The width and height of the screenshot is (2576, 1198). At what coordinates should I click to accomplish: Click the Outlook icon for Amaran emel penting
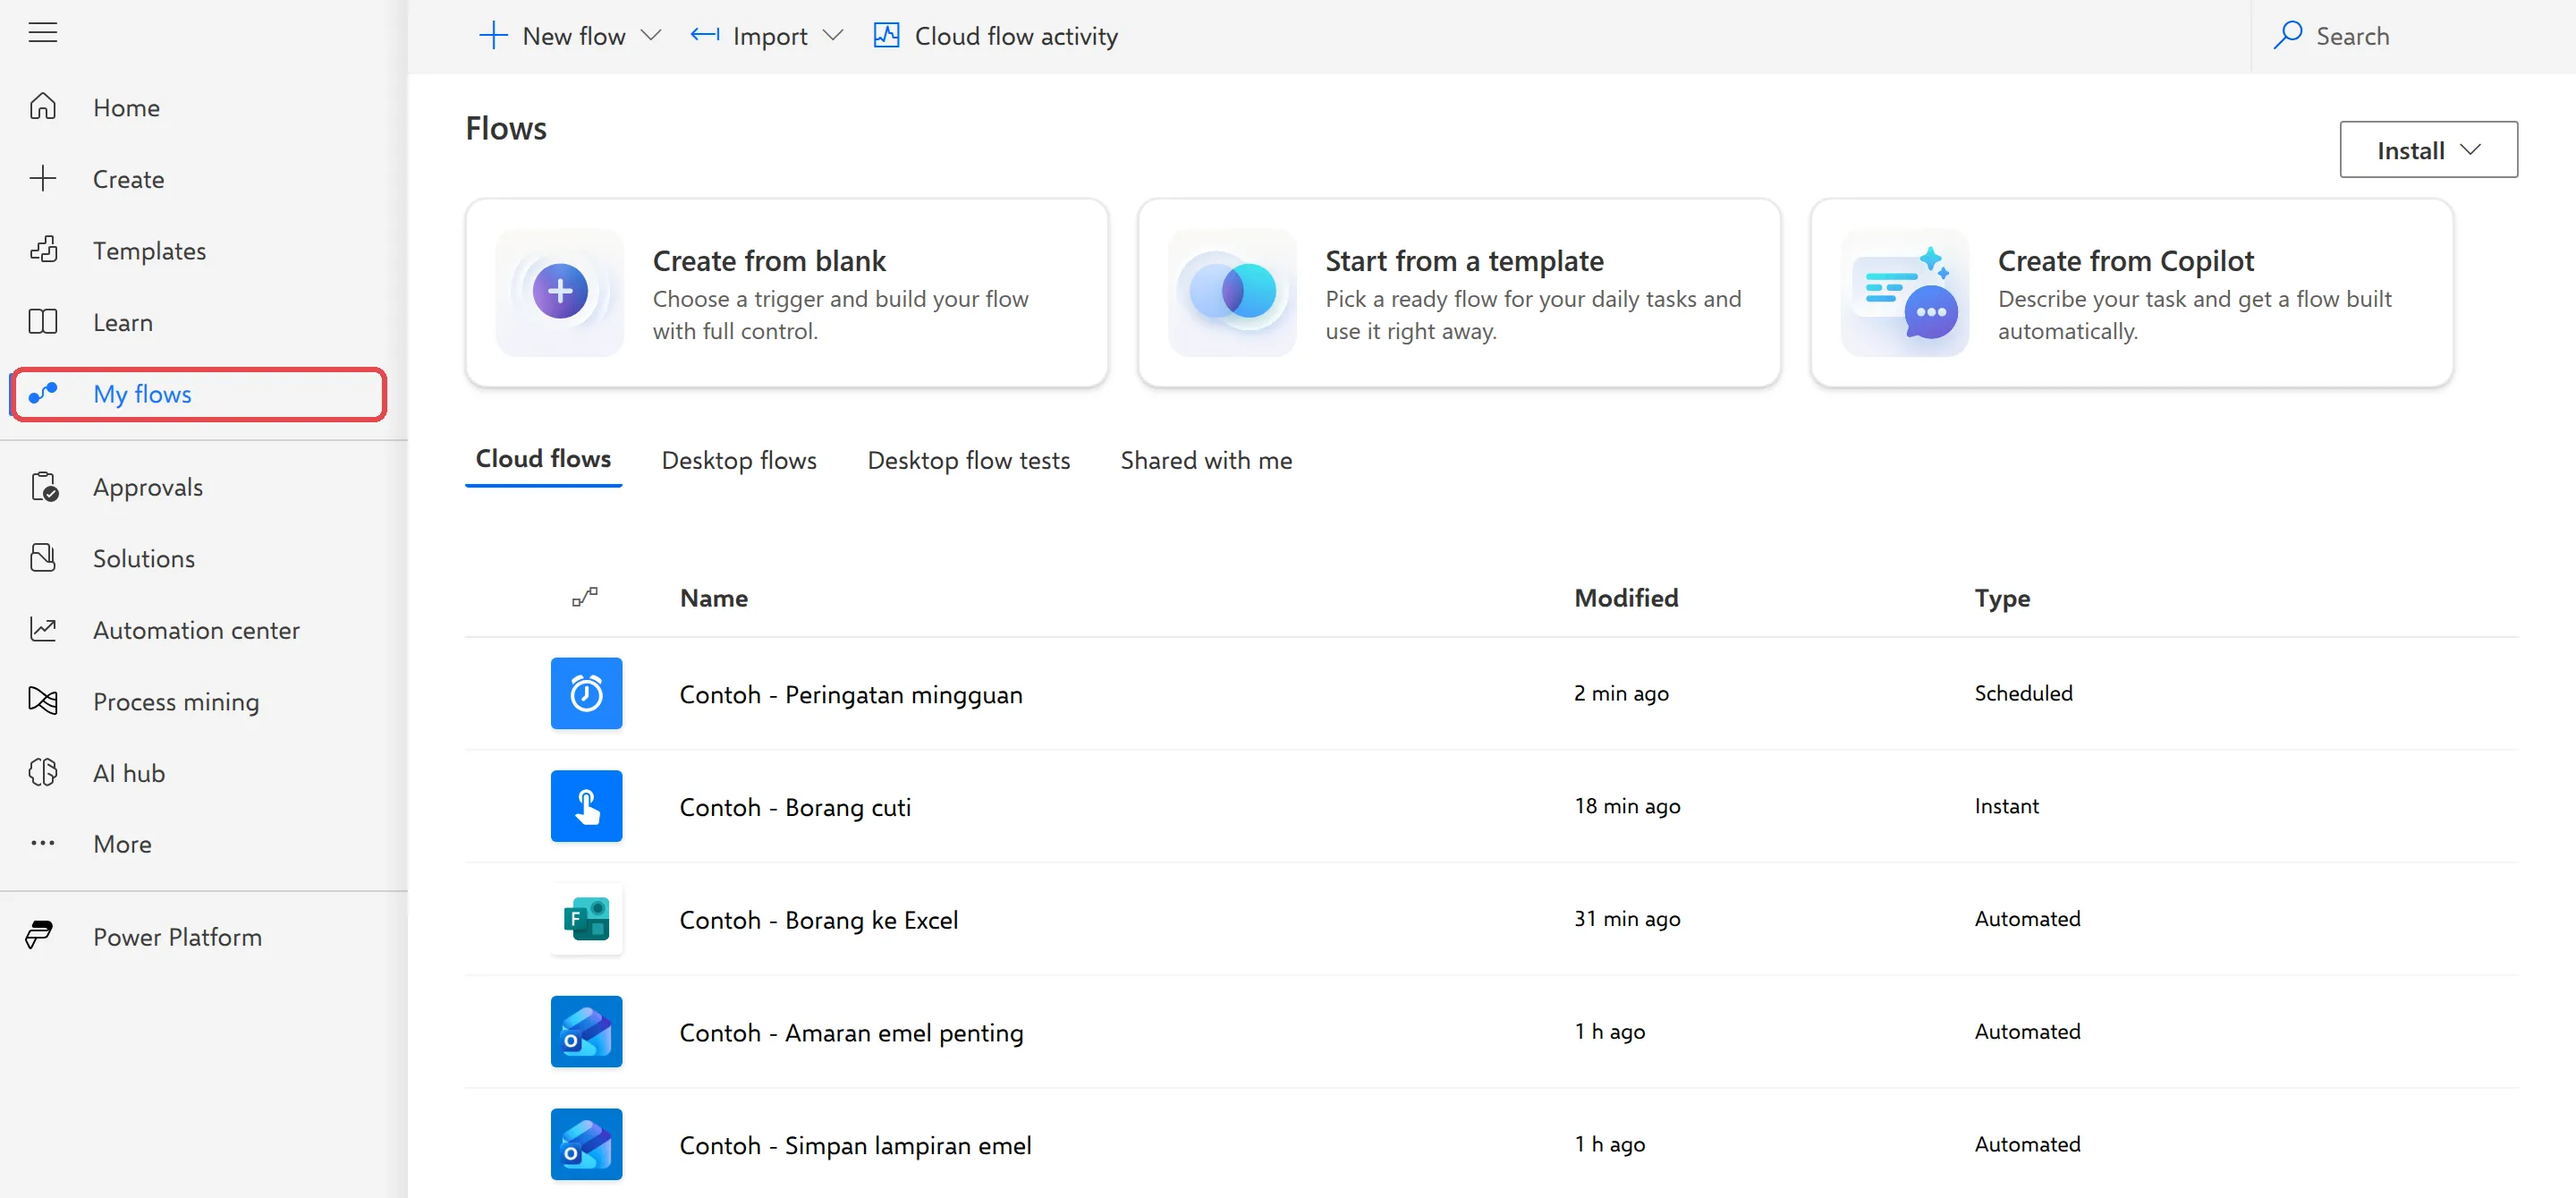(x=587, y=1031)
